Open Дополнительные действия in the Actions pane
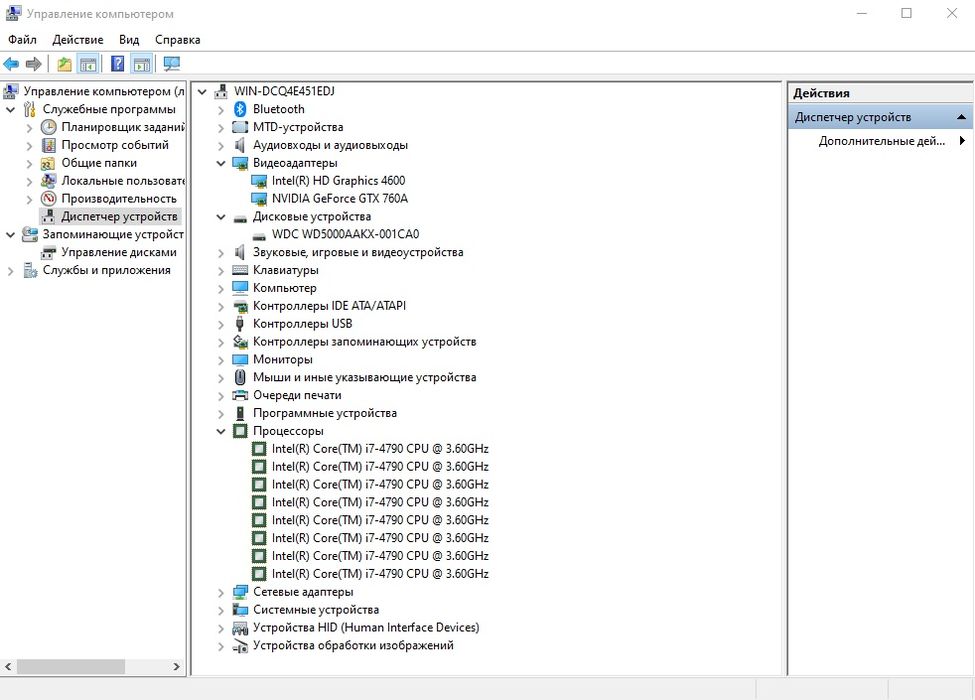This screenshot has height=700, width=975. [882, 141]
